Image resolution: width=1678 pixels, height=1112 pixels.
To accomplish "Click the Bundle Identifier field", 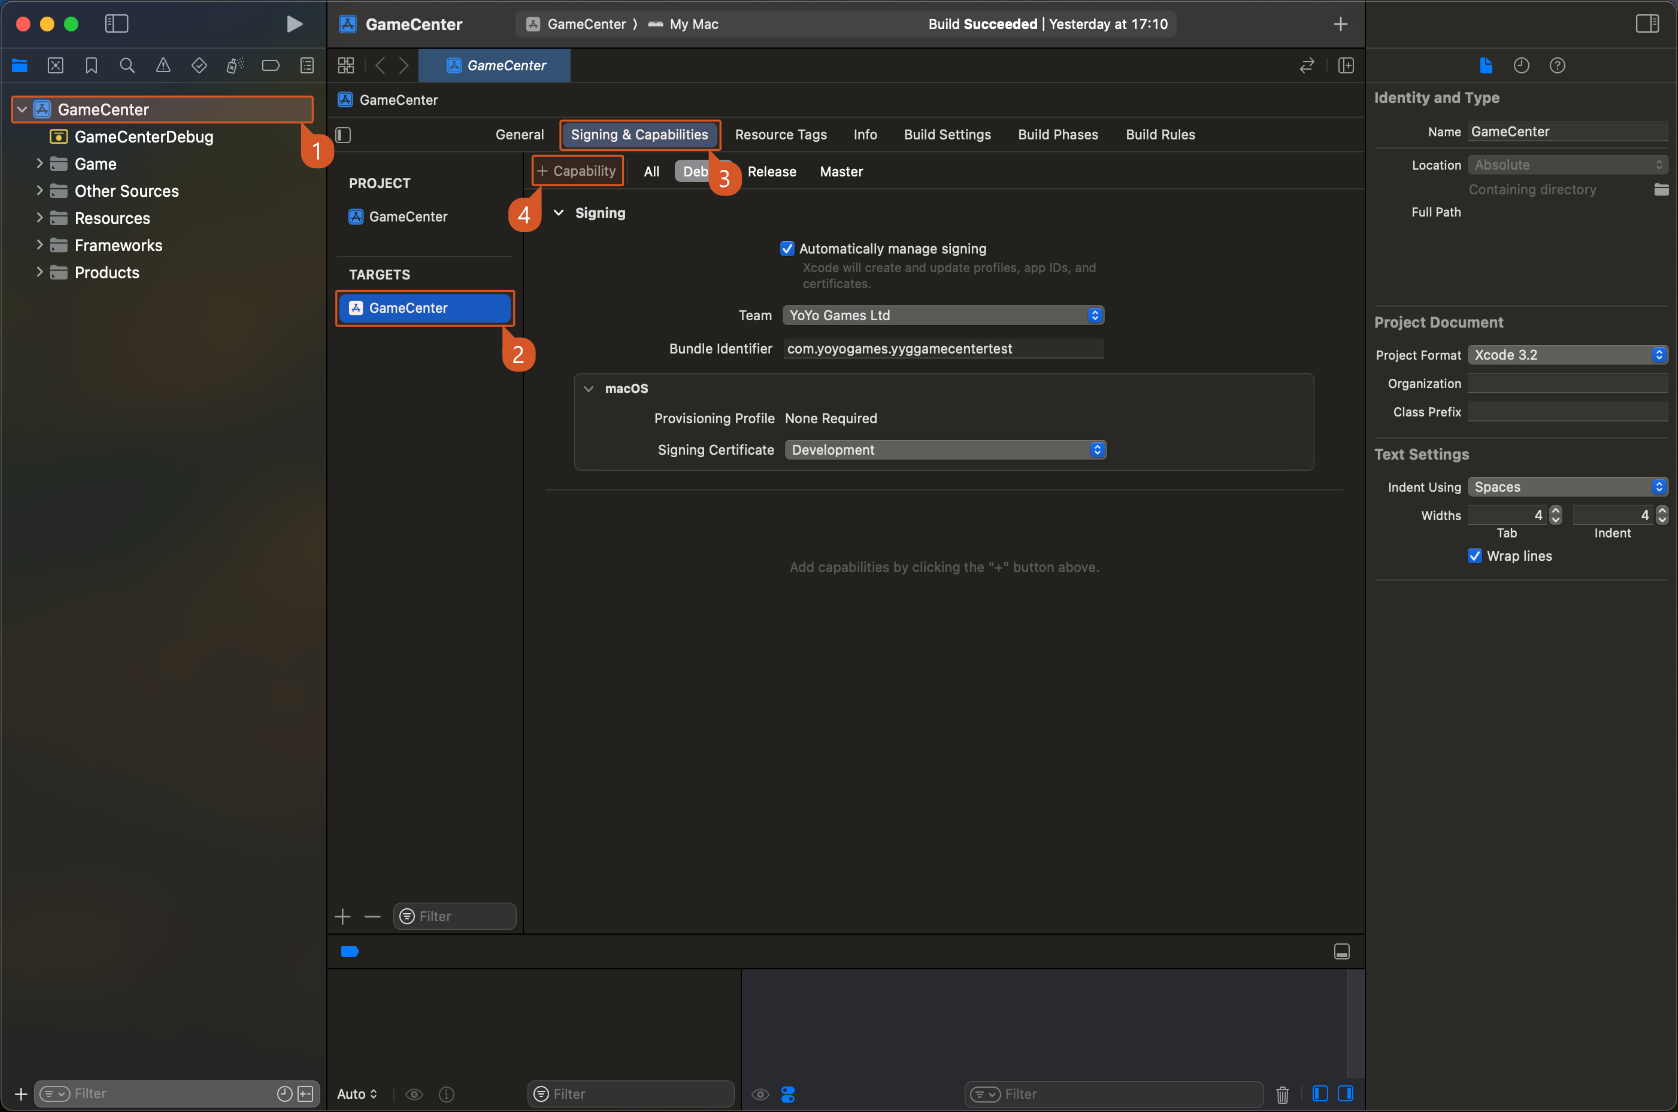I will point(943,349).
